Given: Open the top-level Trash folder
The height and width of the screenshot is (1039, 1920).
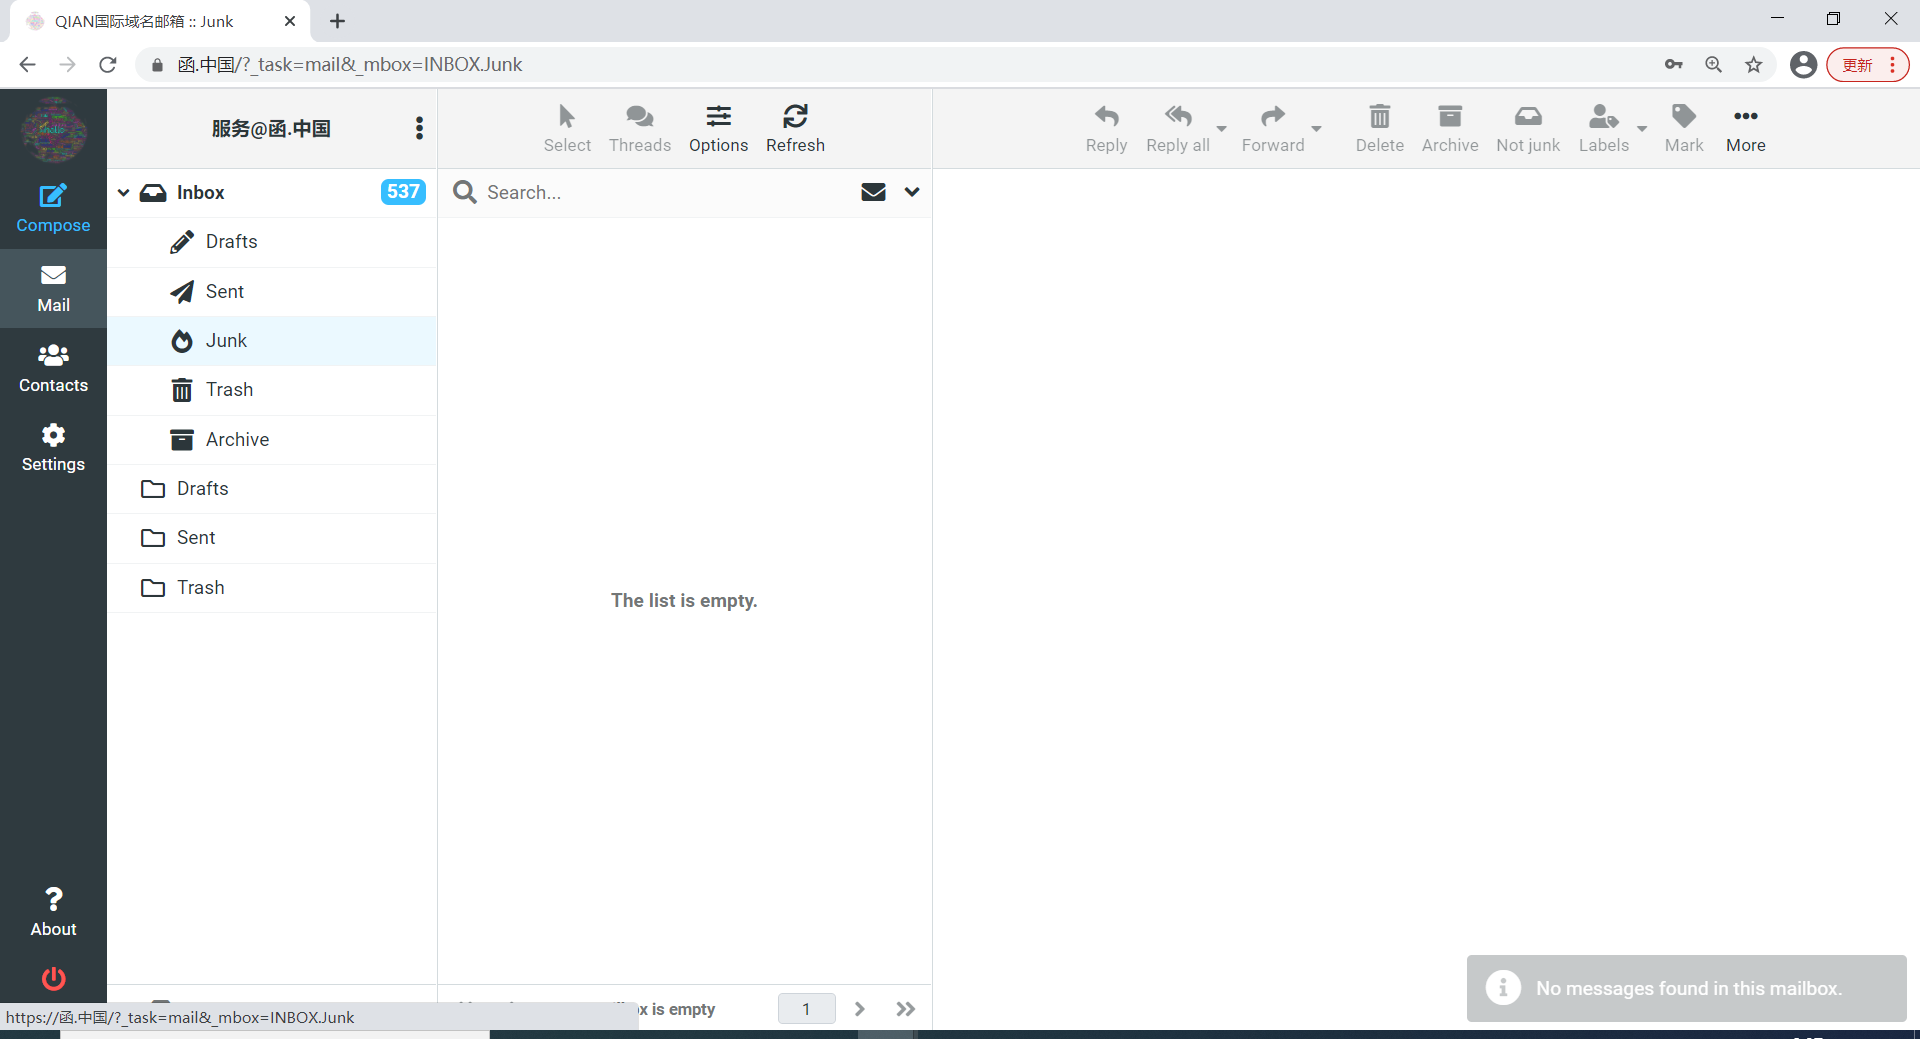Looking at the screenshot, I should [x=271, y=587].
